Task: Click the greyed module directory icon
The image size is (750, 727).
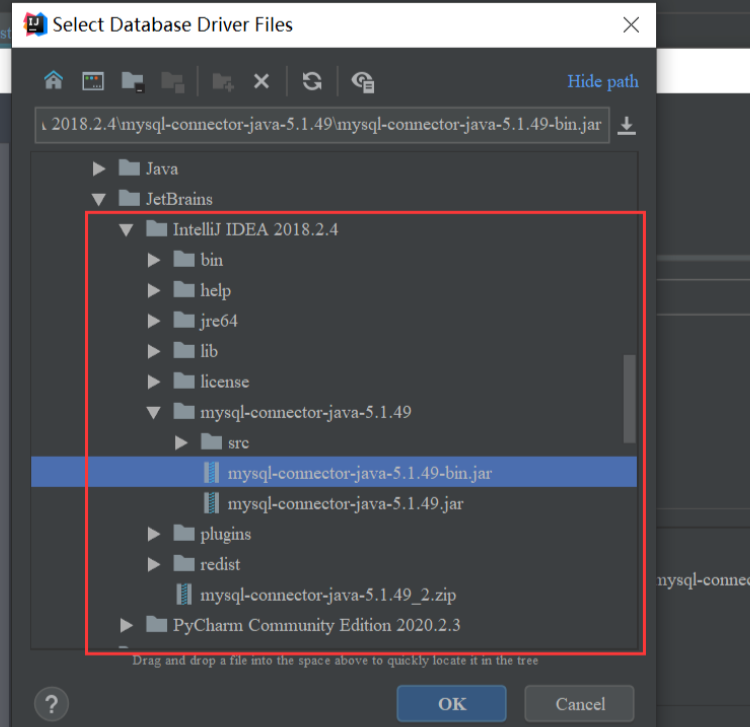Action: [173, 82]
